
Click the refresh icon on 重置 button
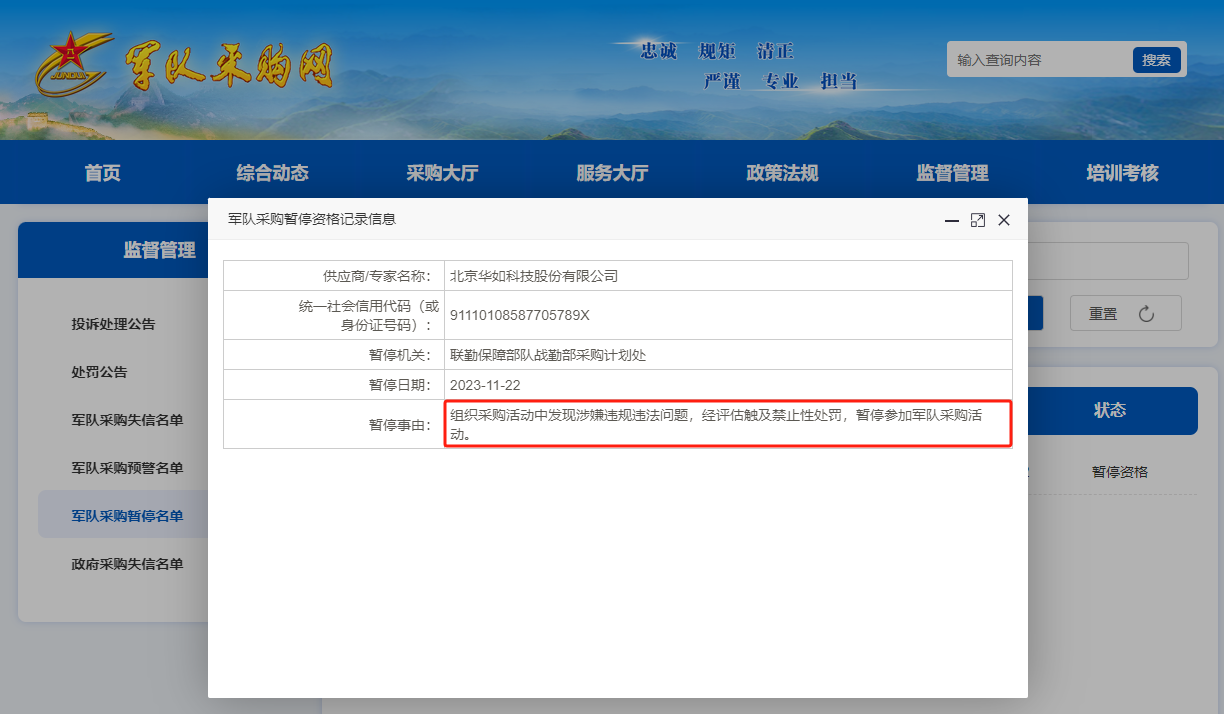tap(1147, 314)
